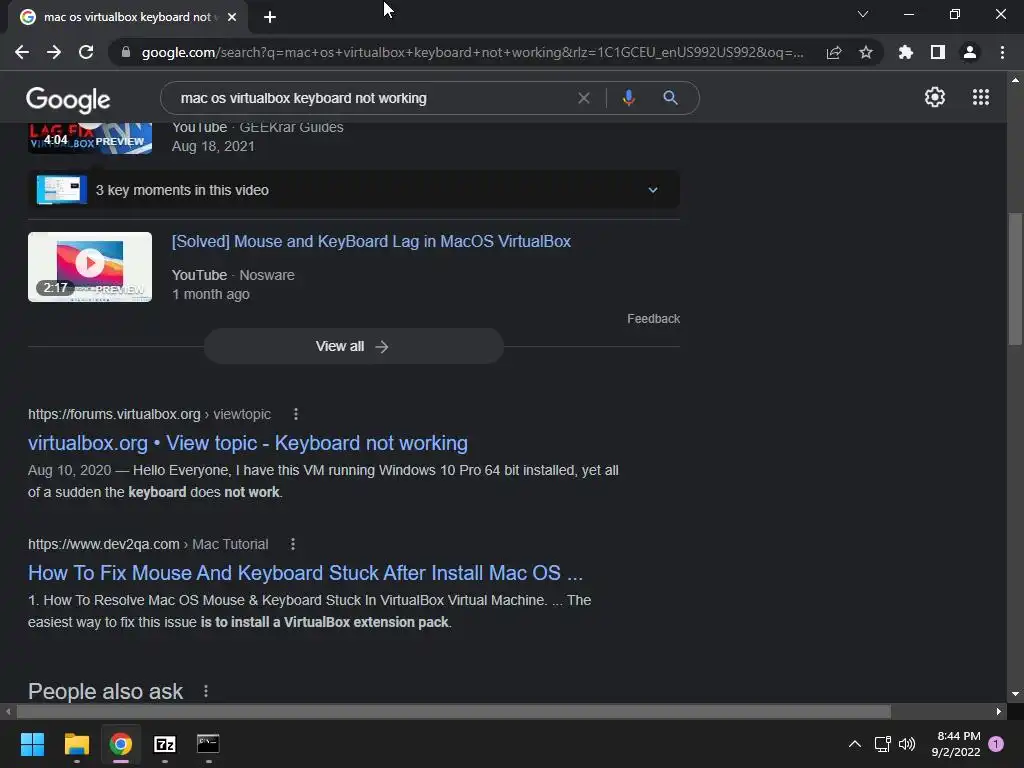Open more options for dev2qa.com result

click(x=293, y=544)
